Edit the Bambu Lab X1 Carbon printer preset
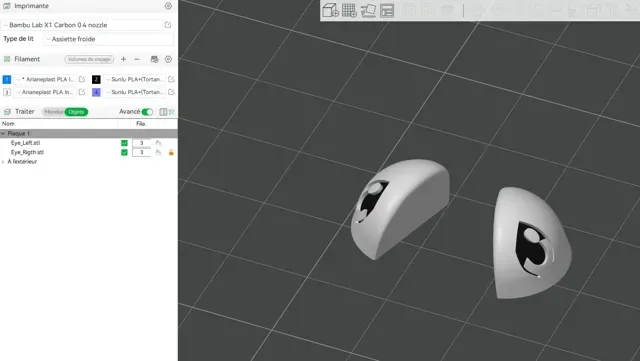 168,25
